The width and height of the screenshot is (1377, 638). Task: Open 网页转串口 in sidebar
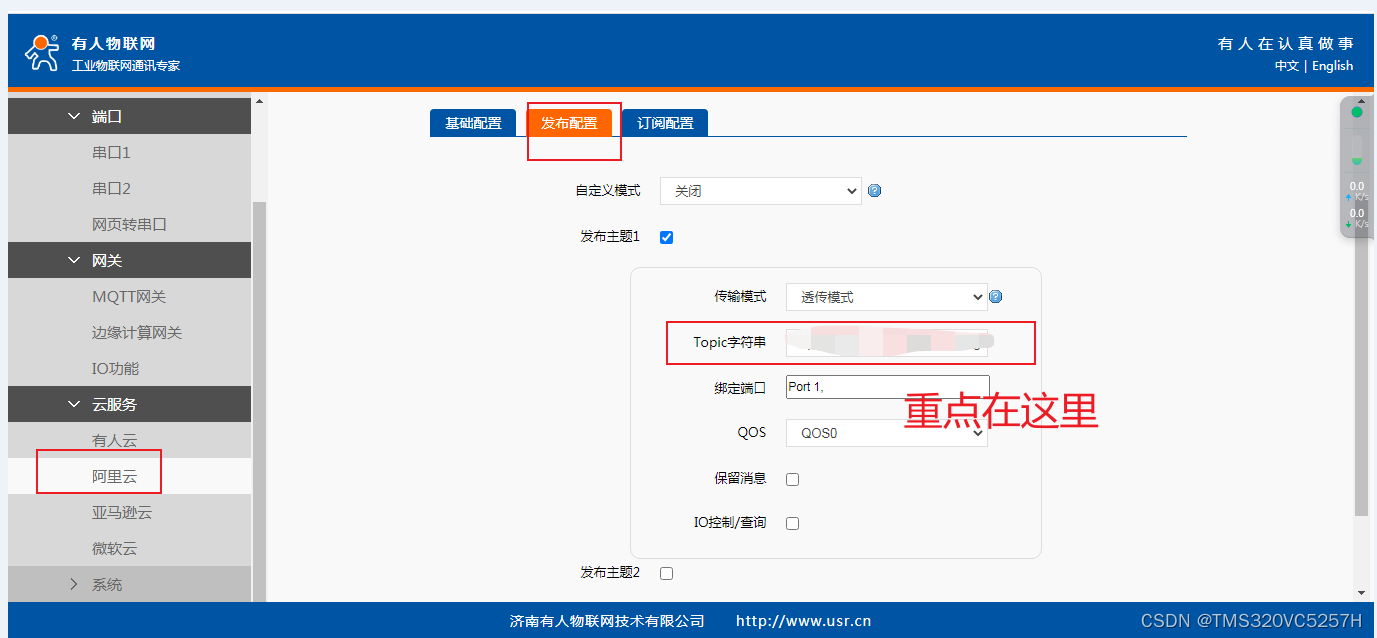pyautogui.click(x=129, y=224)
